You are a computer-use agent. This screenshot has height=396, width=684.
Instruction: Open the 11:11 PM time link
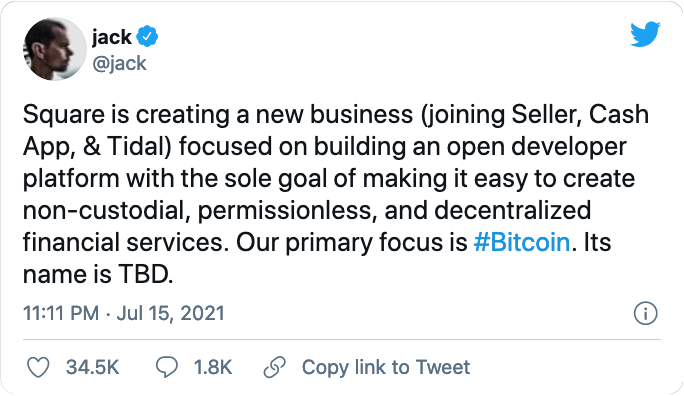(x=61, y=313)
